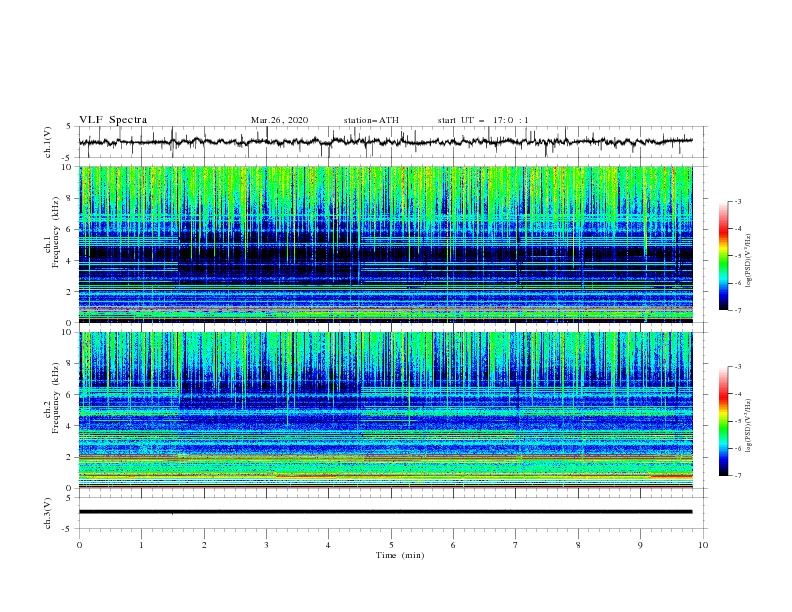Select the "start UT = 17:0 :1" text

point(483,120)
